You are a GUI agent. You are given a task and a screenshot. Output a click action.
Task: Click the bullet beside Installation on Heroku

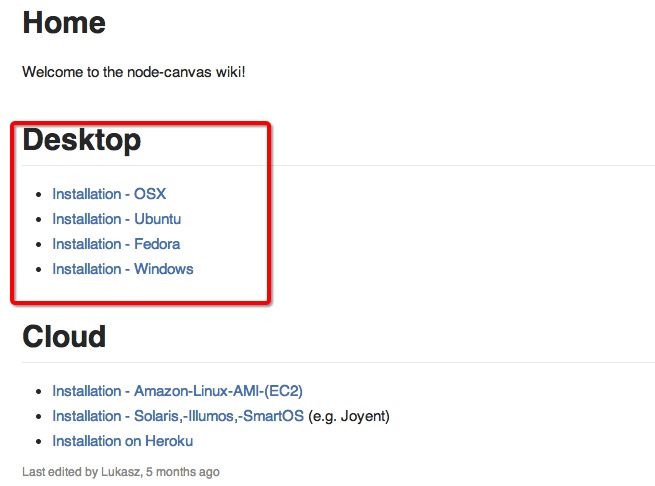(39, 442)
